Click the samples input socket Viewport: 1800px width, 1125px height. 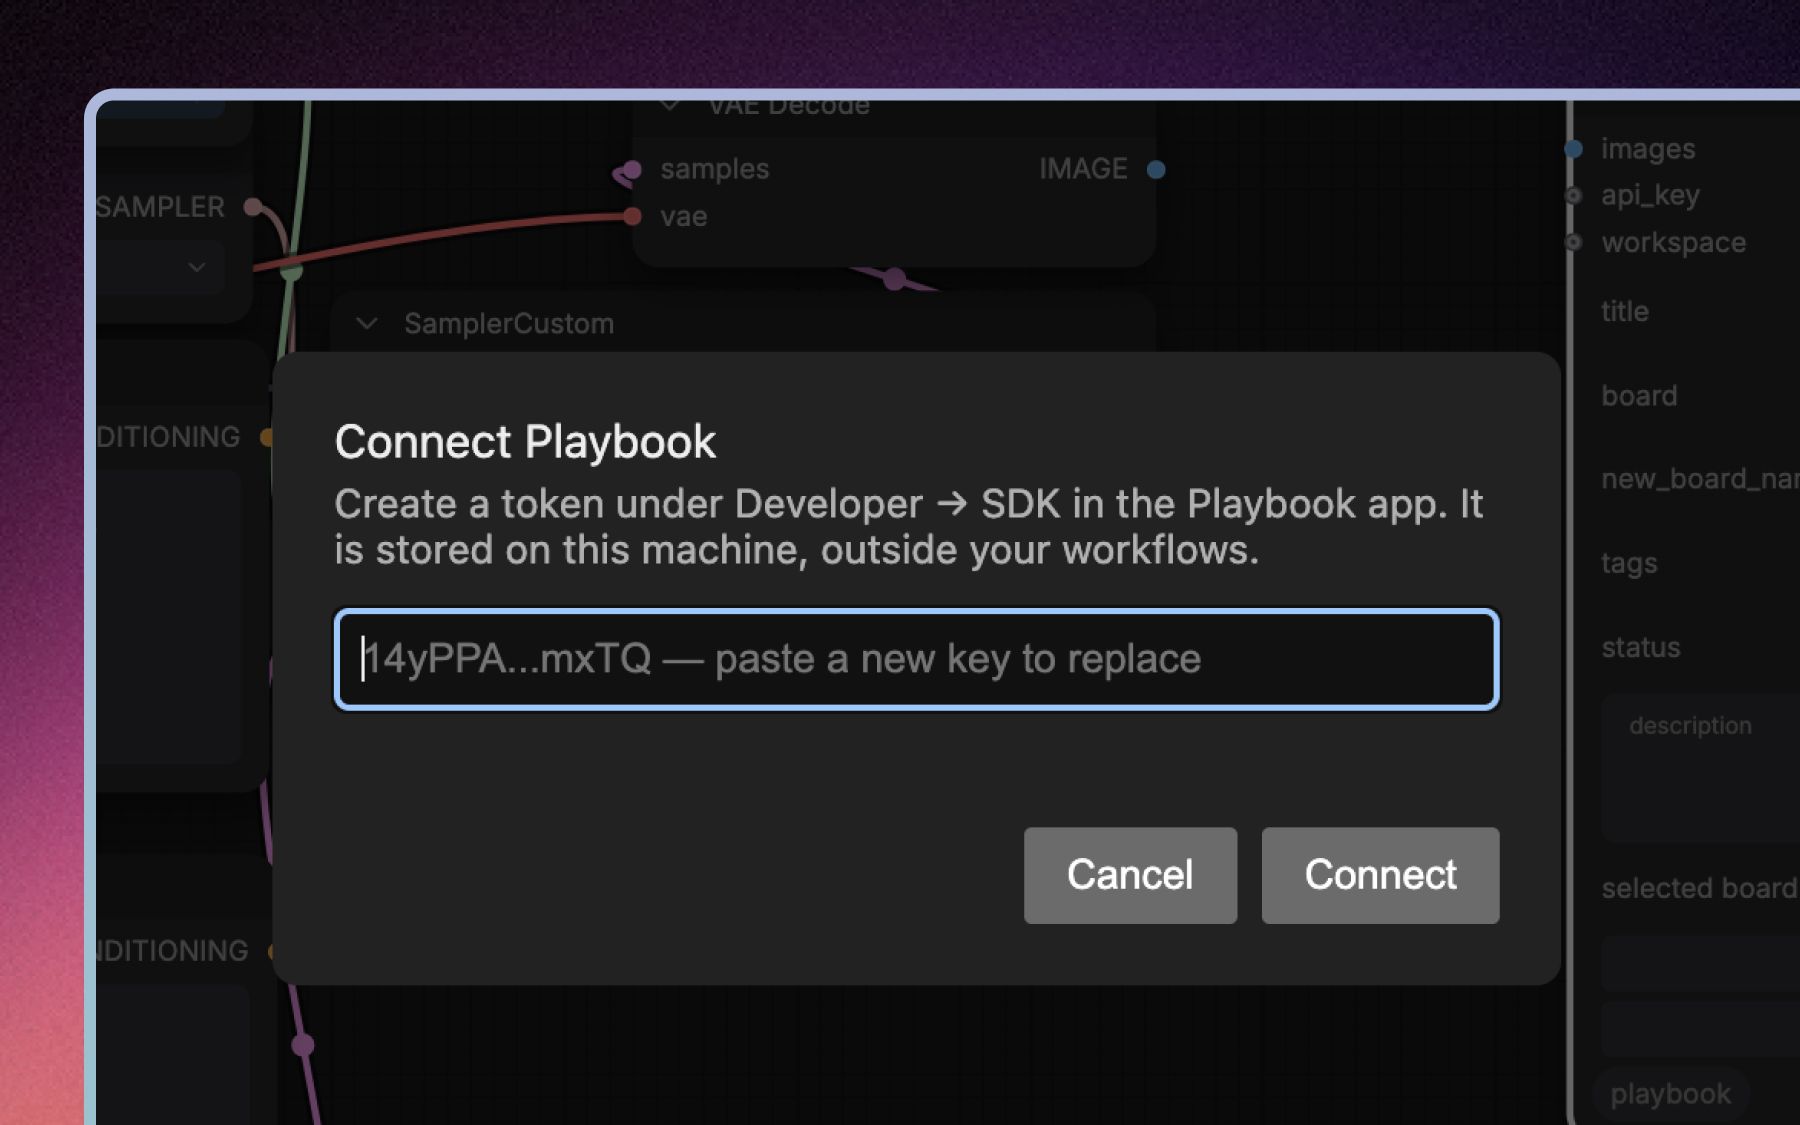pos(632,169)
